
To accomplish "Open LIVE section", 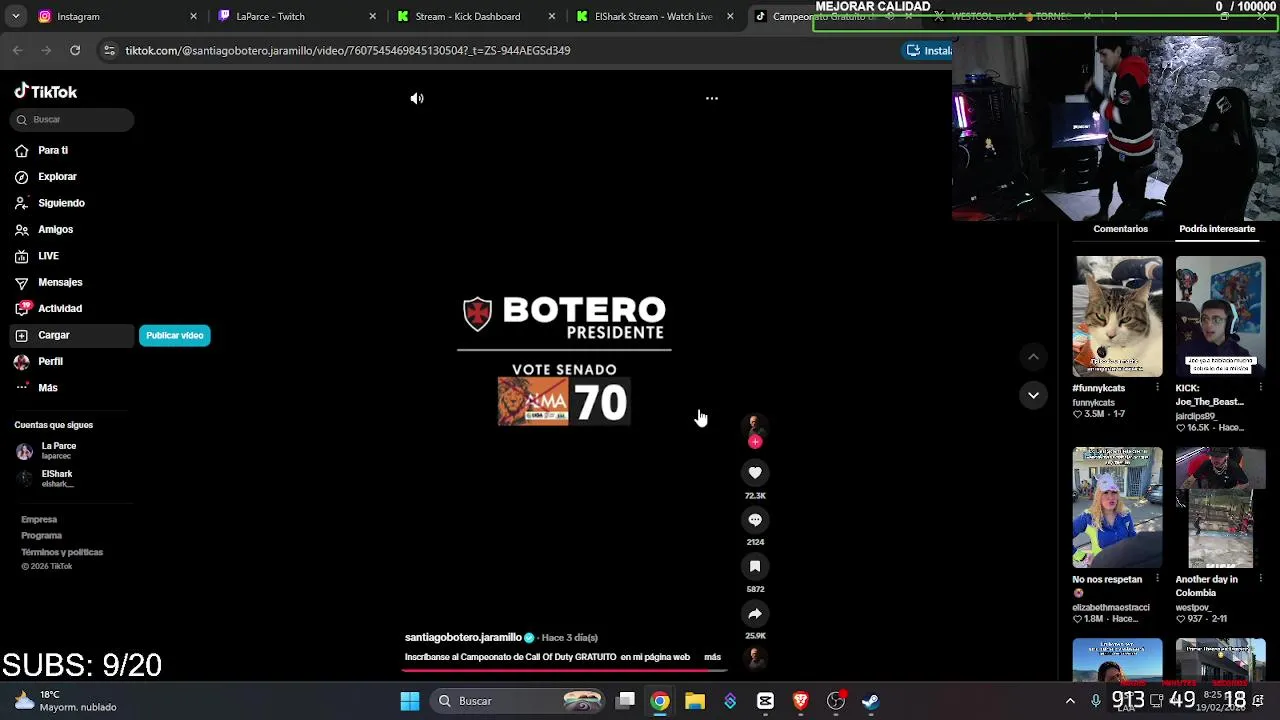I will click(x=48, y=256).
